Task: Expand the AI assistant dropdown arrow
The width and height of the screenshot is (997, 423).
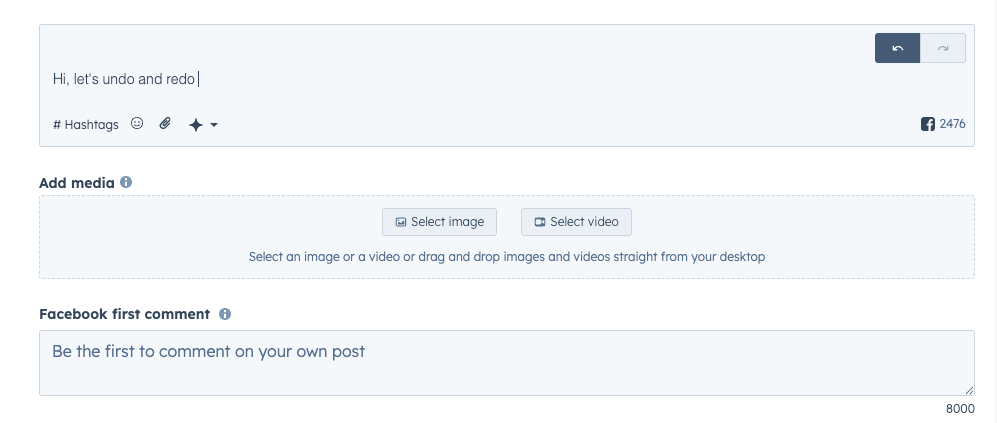Action: [214, 125]
